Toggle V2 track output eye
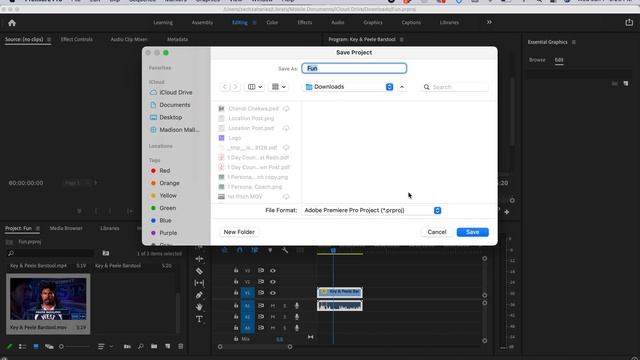Image resolution: width=640 pixels, height=360 pixels. pos(273,282)
